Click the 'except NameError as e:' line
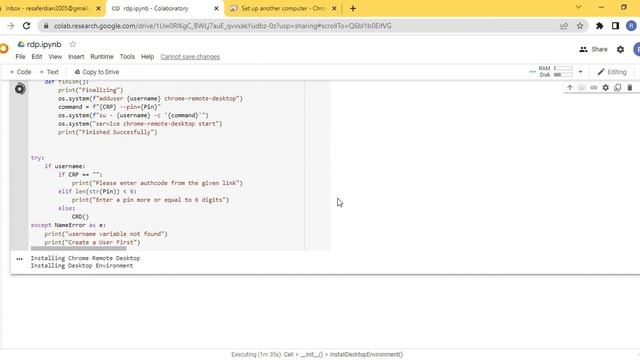 click(68, 225)
